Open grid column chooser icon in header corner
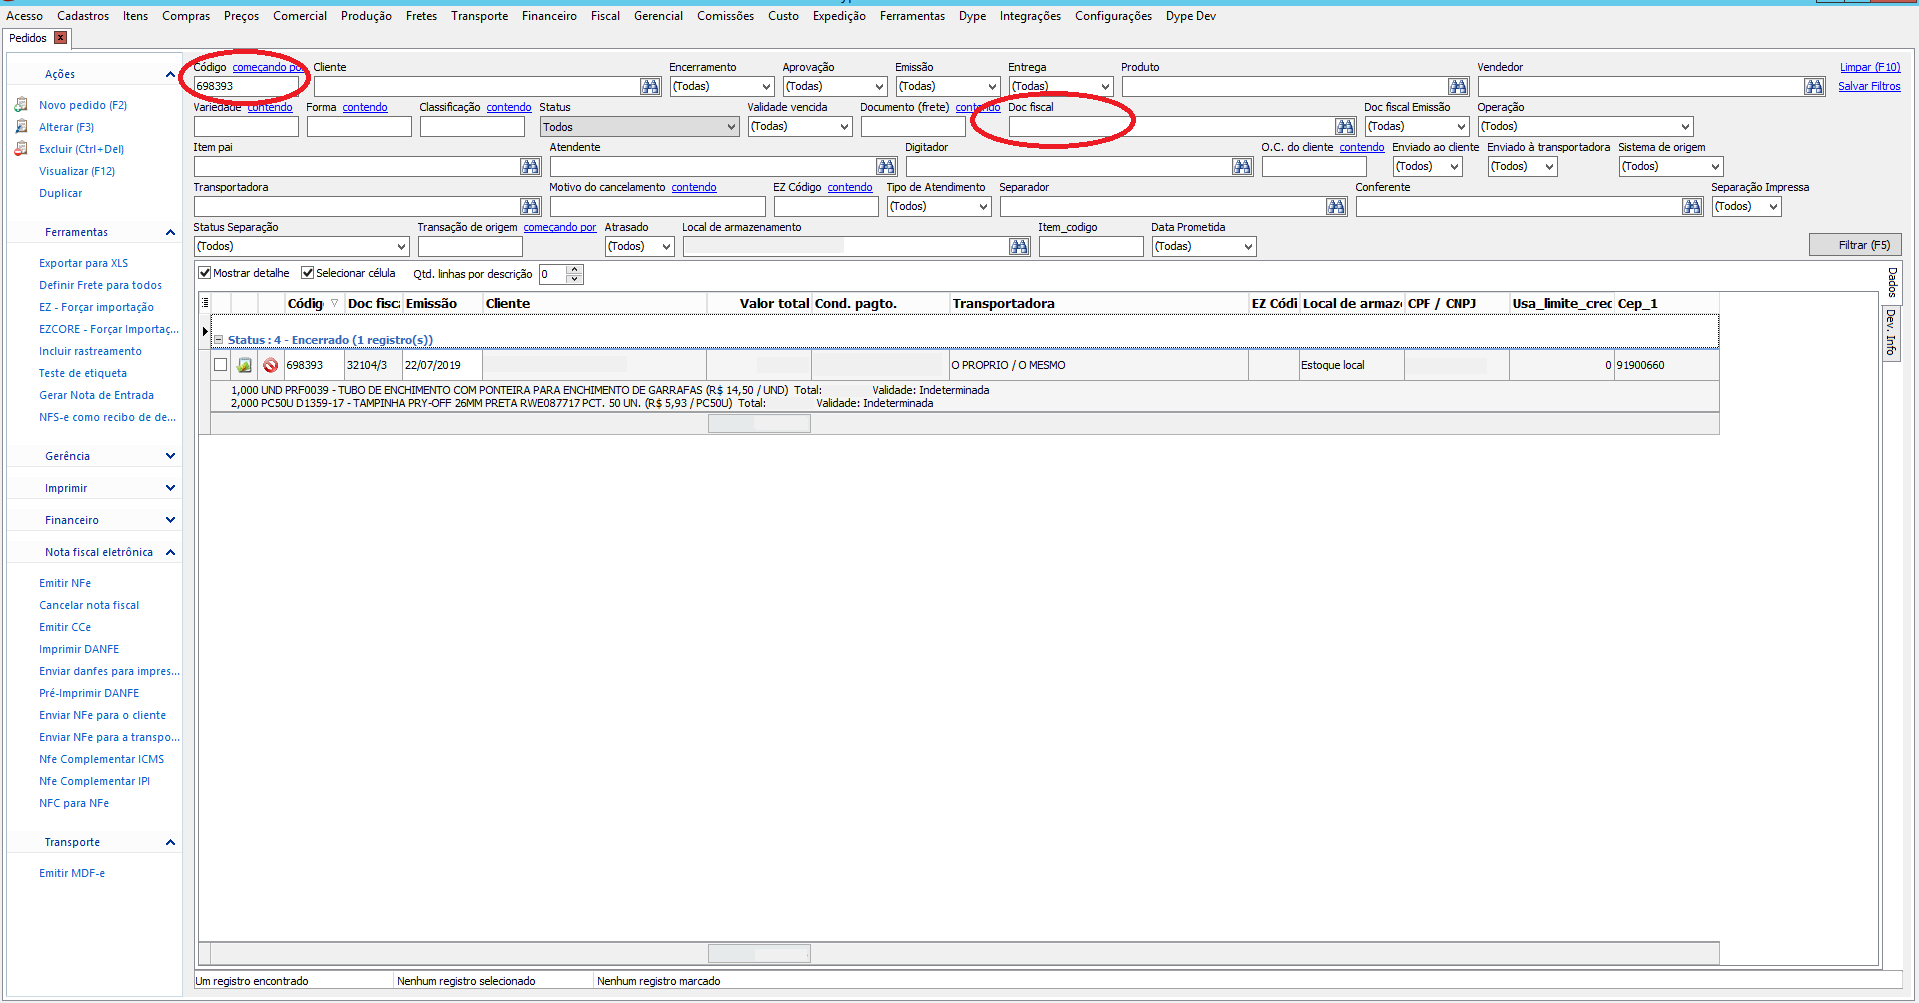The height and width of the screenshot is (1003, 1919). click(x=205, y=303)
